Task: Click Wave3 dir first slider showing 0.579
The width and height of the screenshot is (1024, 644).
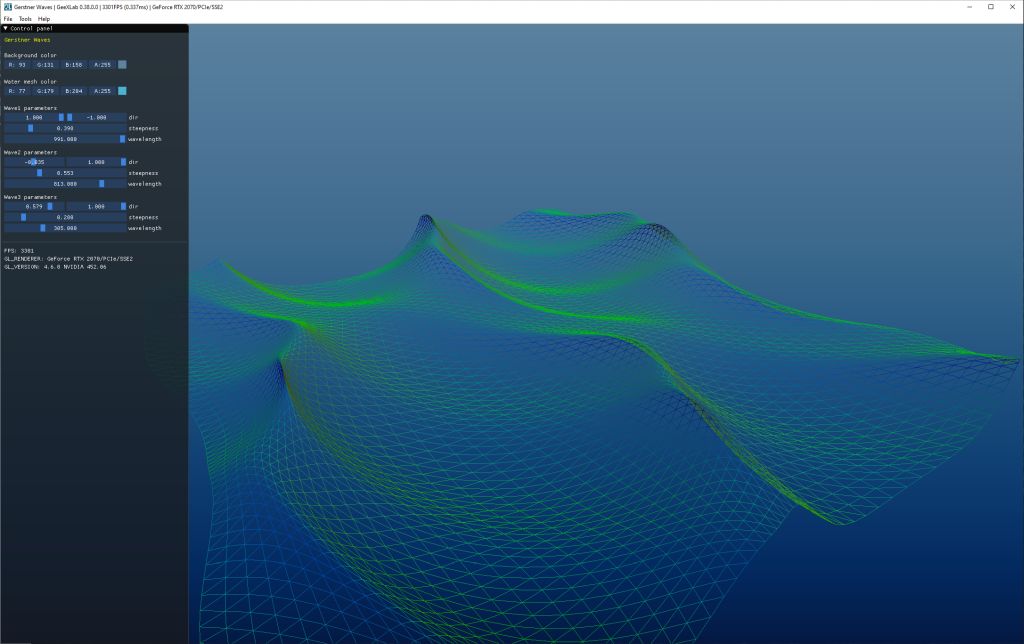Action: point(34,206)
